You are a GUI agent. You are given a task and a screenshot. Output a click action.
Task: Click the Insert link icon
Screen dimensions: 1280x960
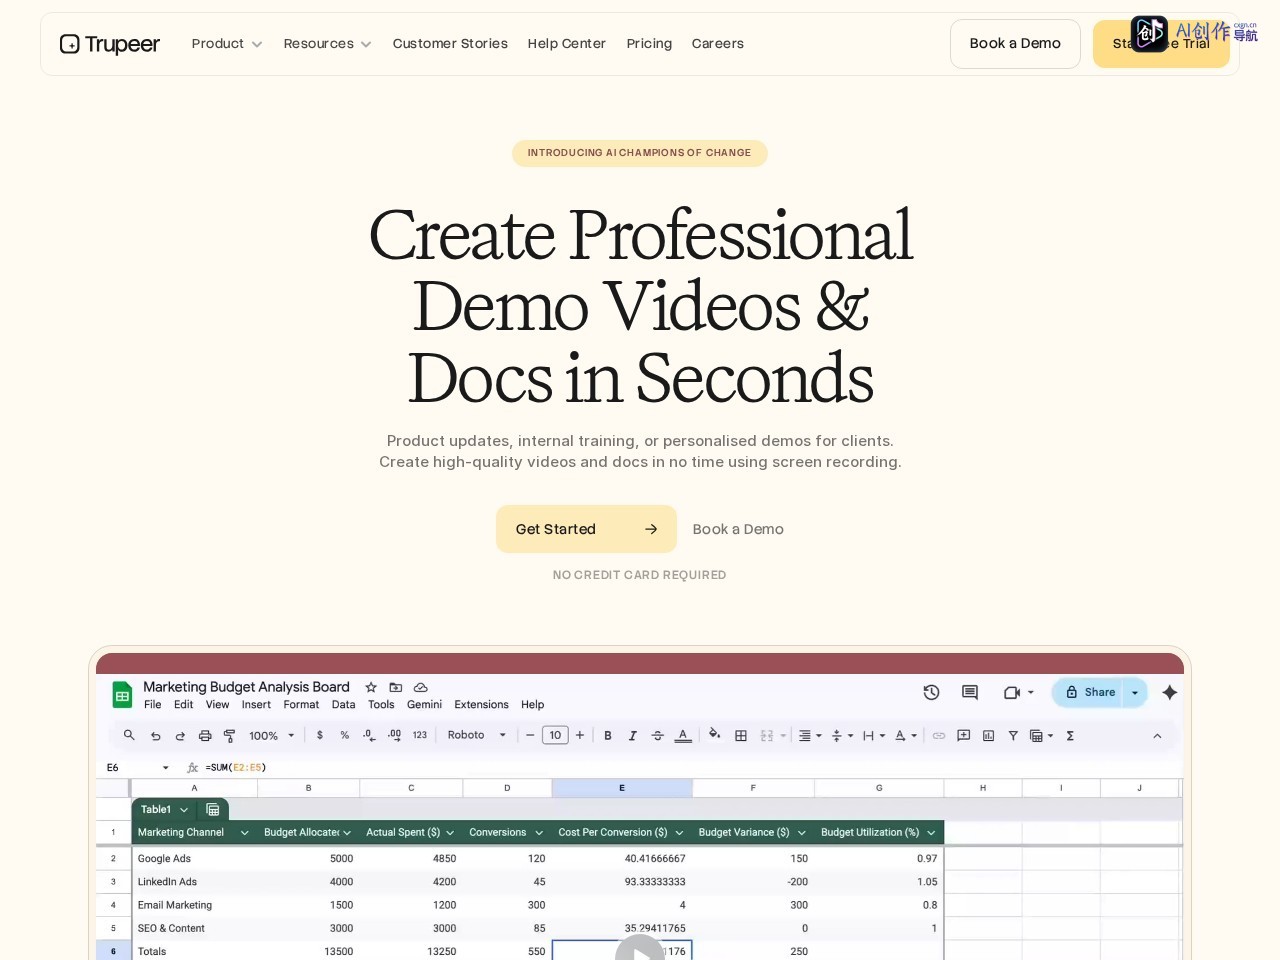click(939, 736)
